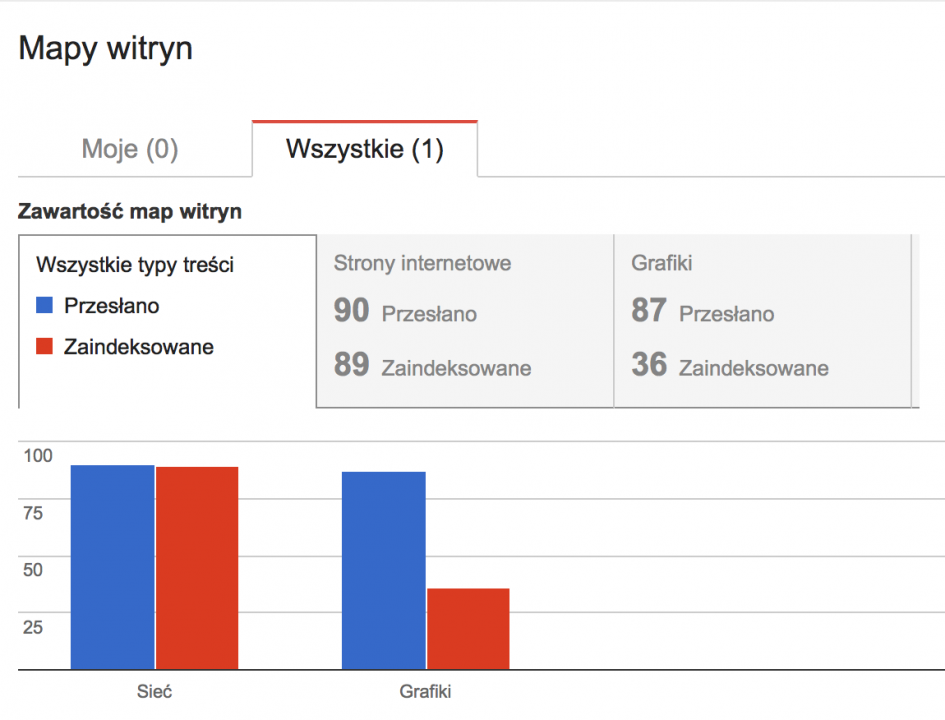Viewport: 945px width, 720px height.
Task: Click the 87 Przesłano graphics count
Action: 703,311
